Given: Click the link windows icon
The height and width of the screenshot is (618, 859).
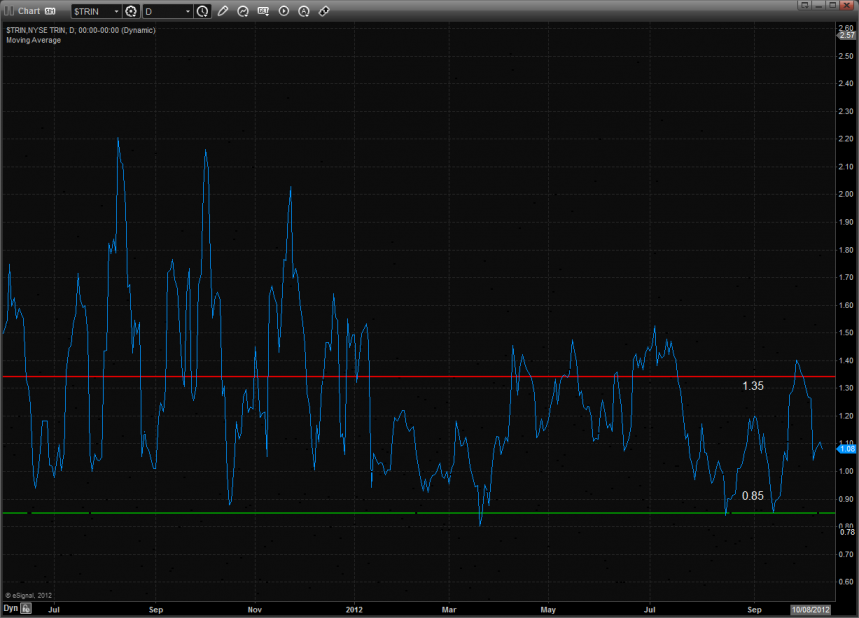Looking at the screenshot, I should click(x=324, y=11).
